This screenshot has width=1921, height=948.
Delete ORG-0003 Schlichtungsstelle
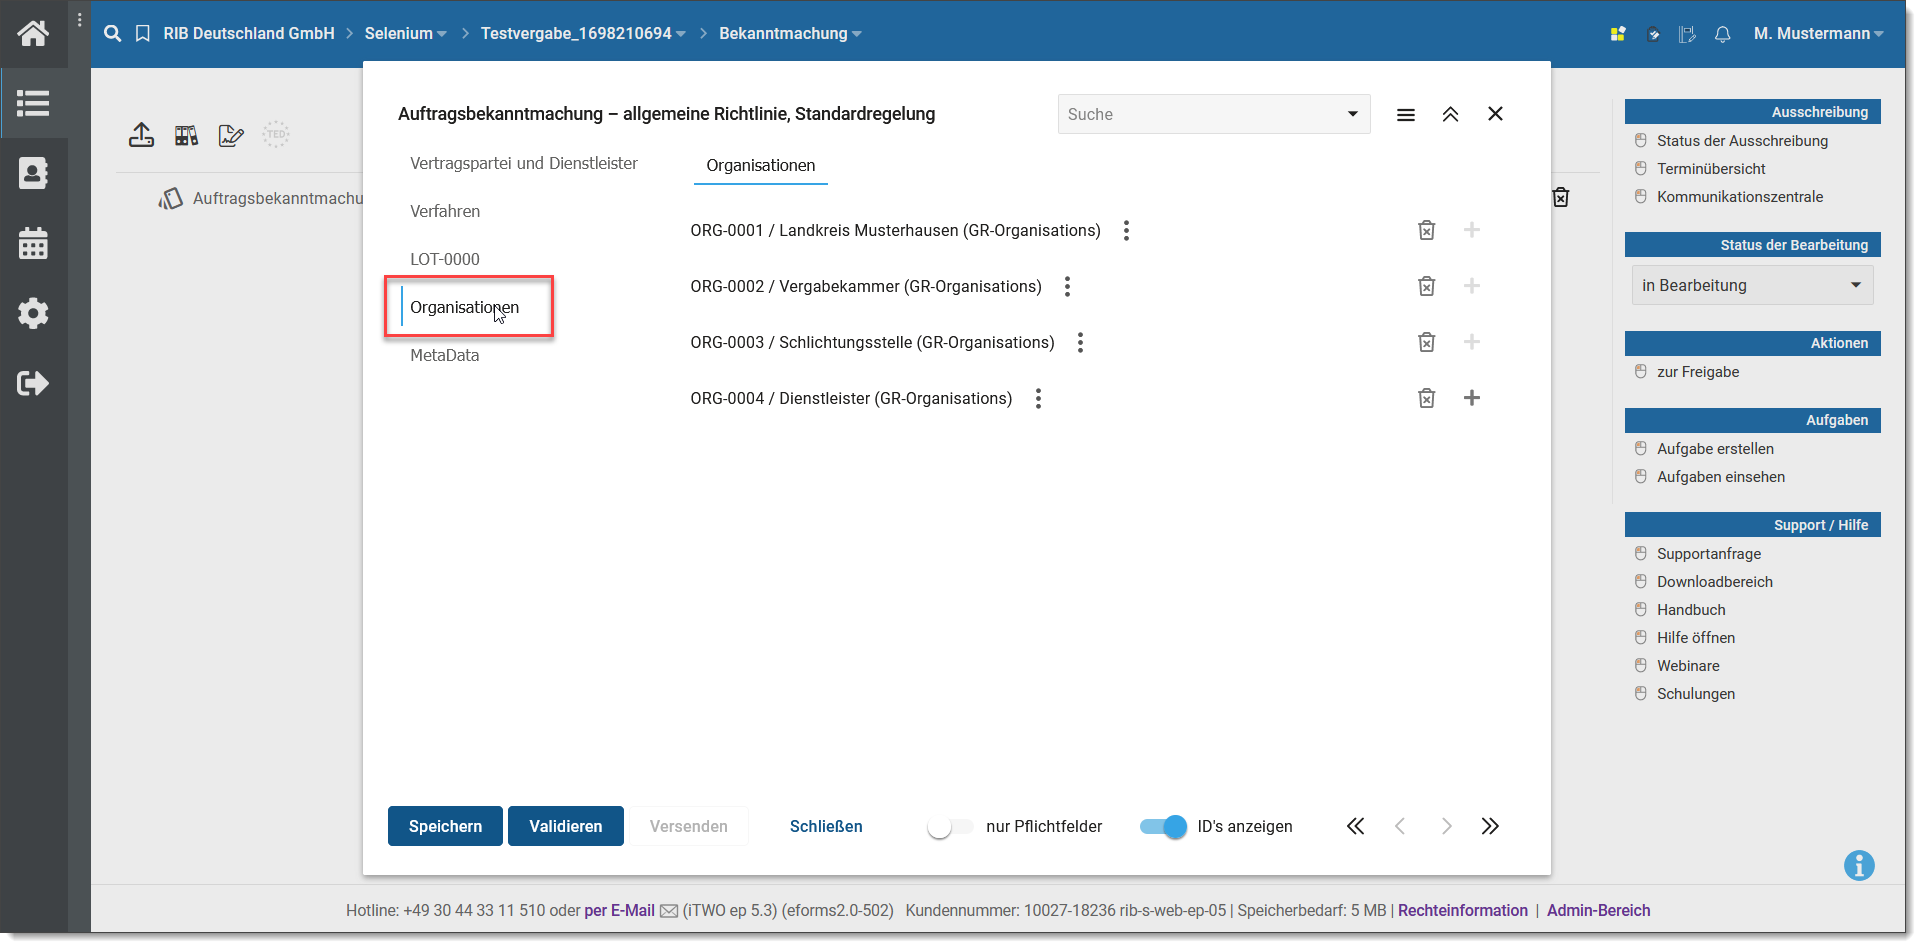pyautogui.click(x=1427, y=342)
